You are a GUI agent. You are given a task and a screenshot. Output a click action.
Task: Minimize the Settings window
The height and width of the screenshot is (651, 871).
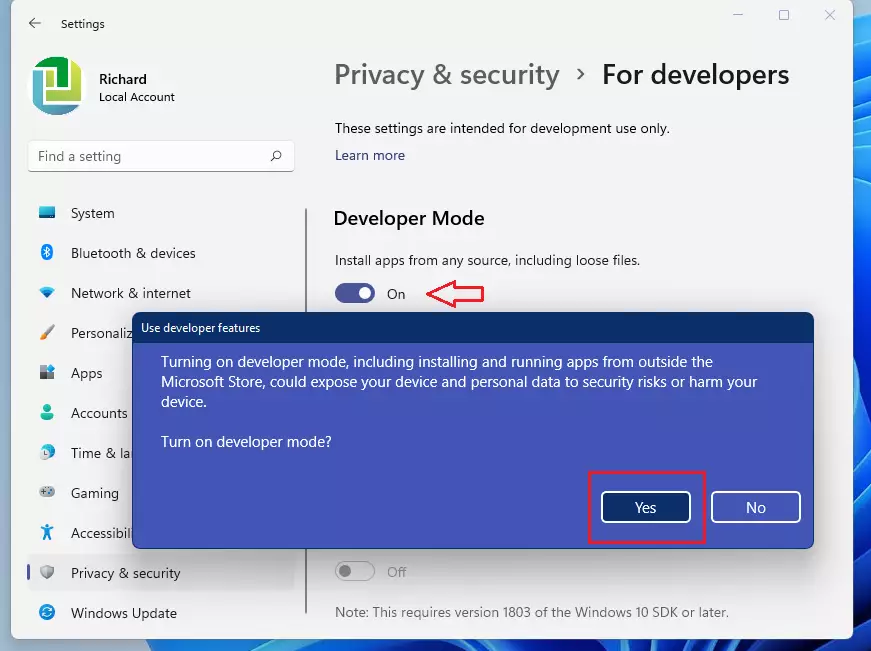(738, 15)
